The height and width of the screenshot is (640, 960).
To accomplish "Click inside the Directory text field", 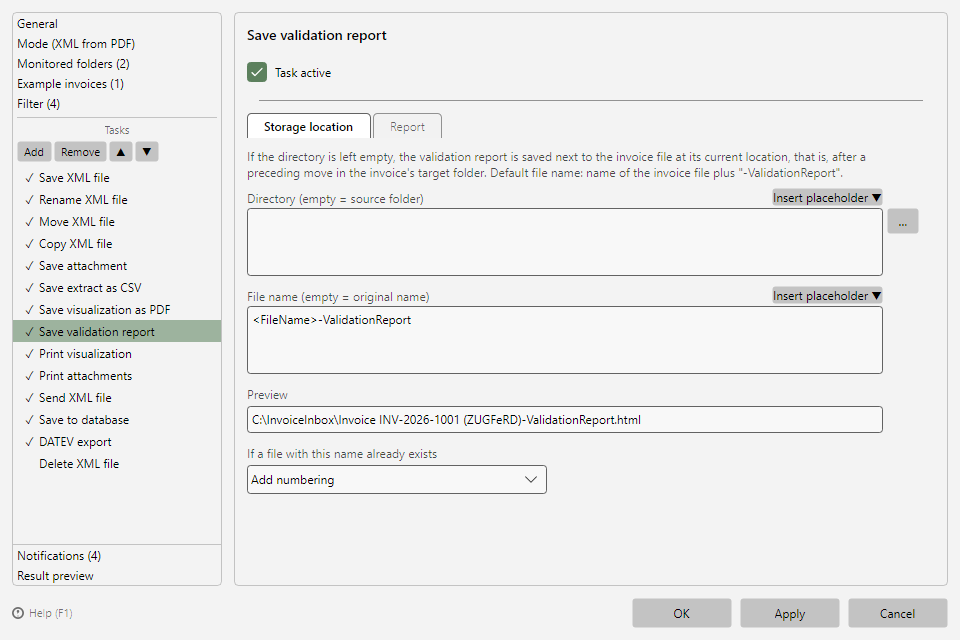I will (564, 242).
